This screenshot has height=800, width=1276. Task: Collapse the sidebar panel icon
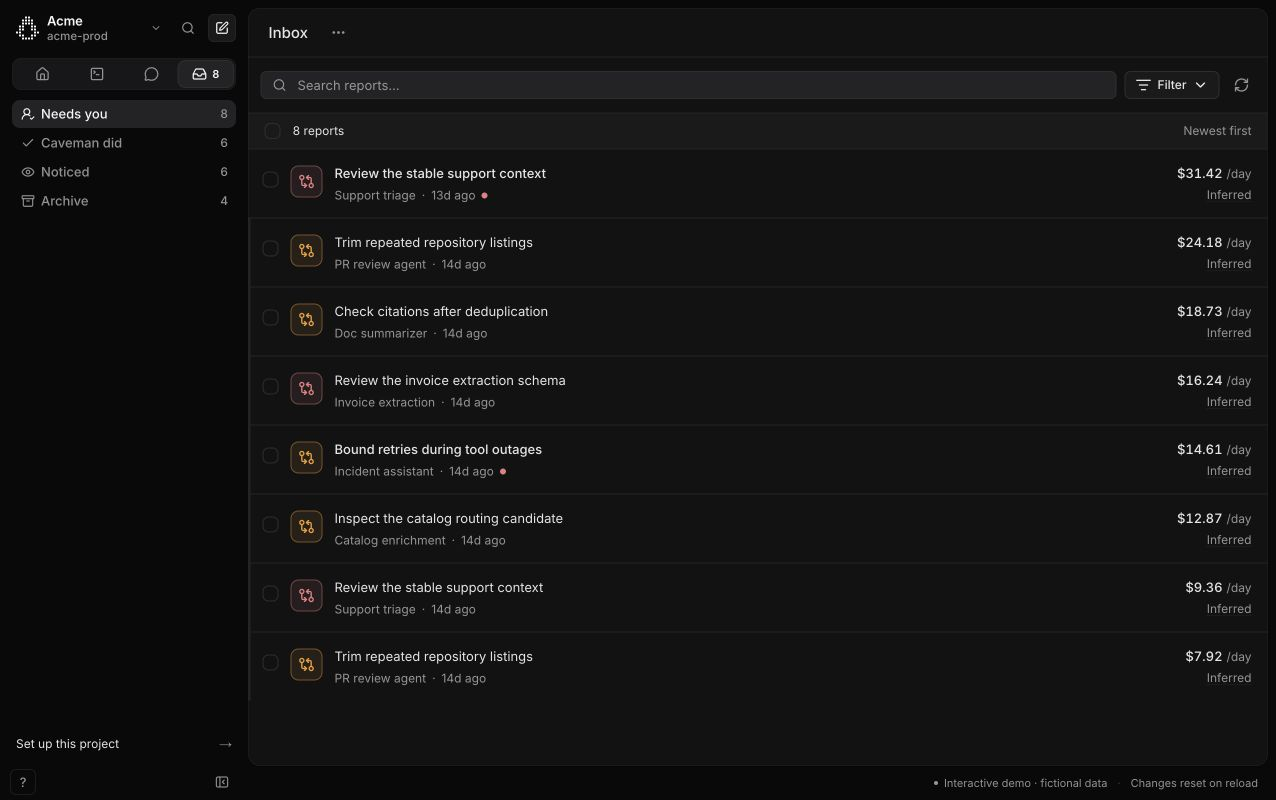[x=222, y=782]
